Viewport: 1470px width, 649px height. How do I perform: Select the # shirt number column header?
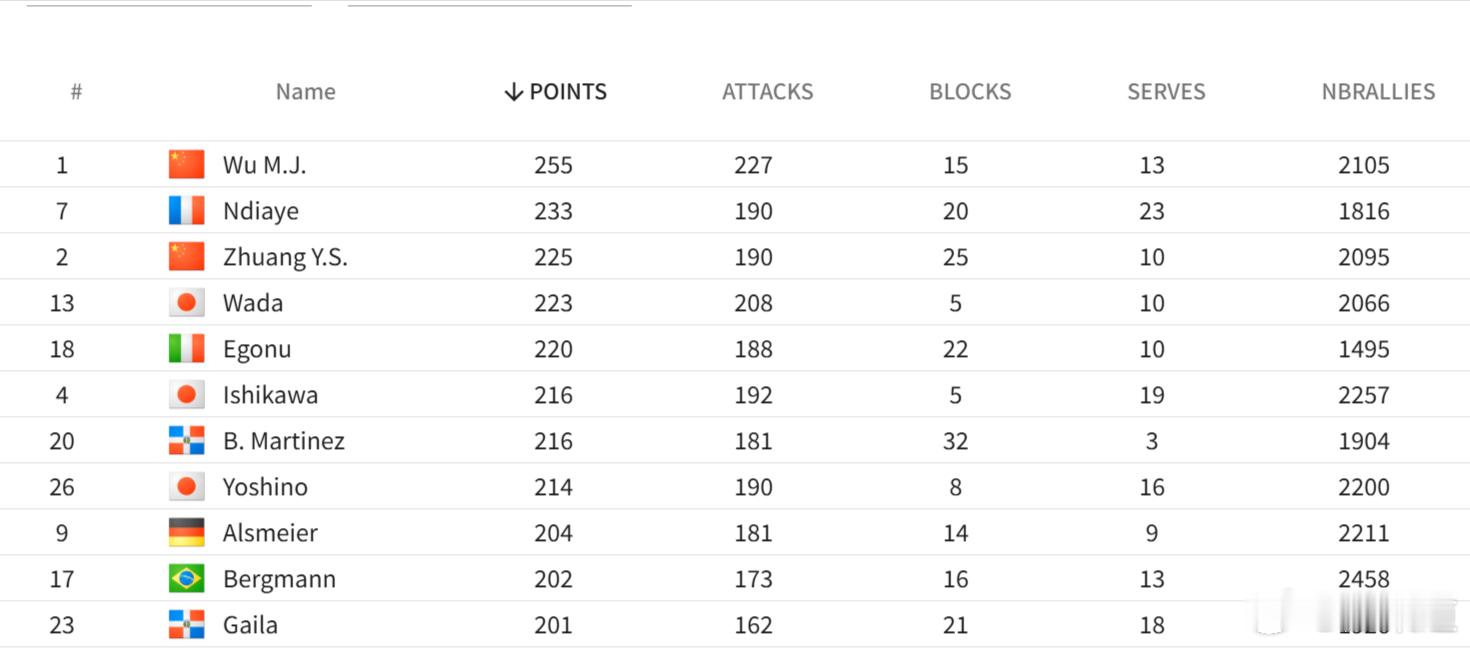[76, 92]
